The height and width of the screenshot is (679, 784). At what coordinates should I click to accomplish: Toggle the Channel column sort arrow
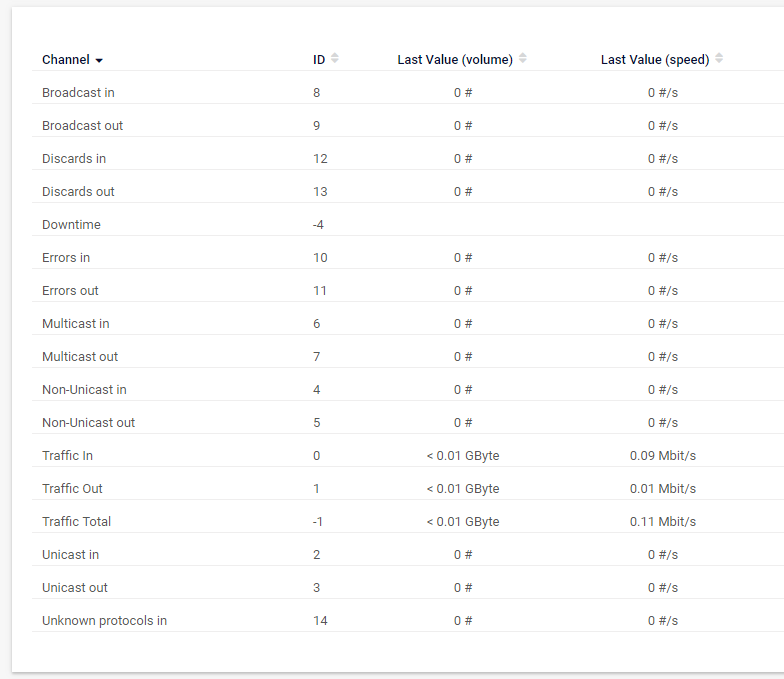(99, 61)
